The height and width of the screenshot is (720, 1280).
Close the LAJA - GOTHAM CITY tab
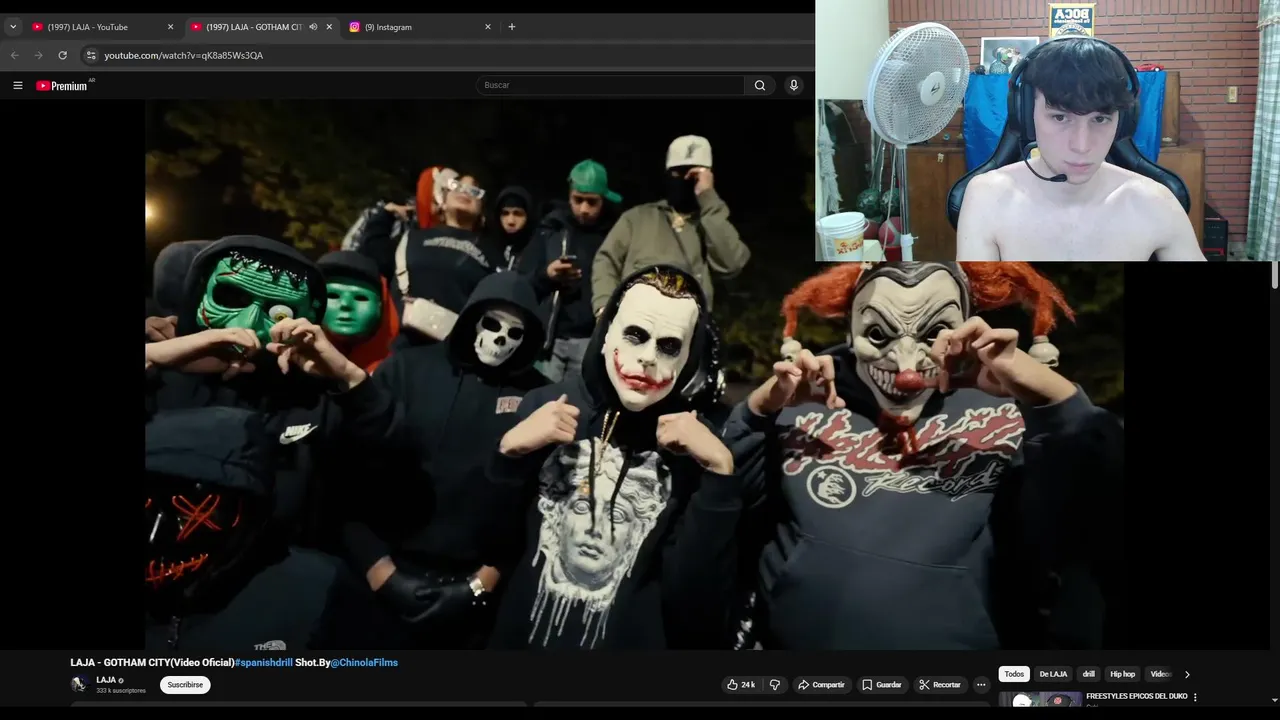coord(329,27)
